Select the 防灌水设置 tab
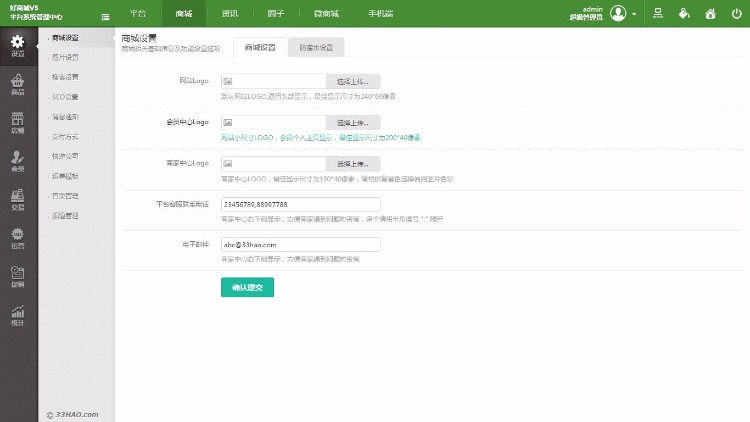750x422 pixels. click(x=316, y=47)
